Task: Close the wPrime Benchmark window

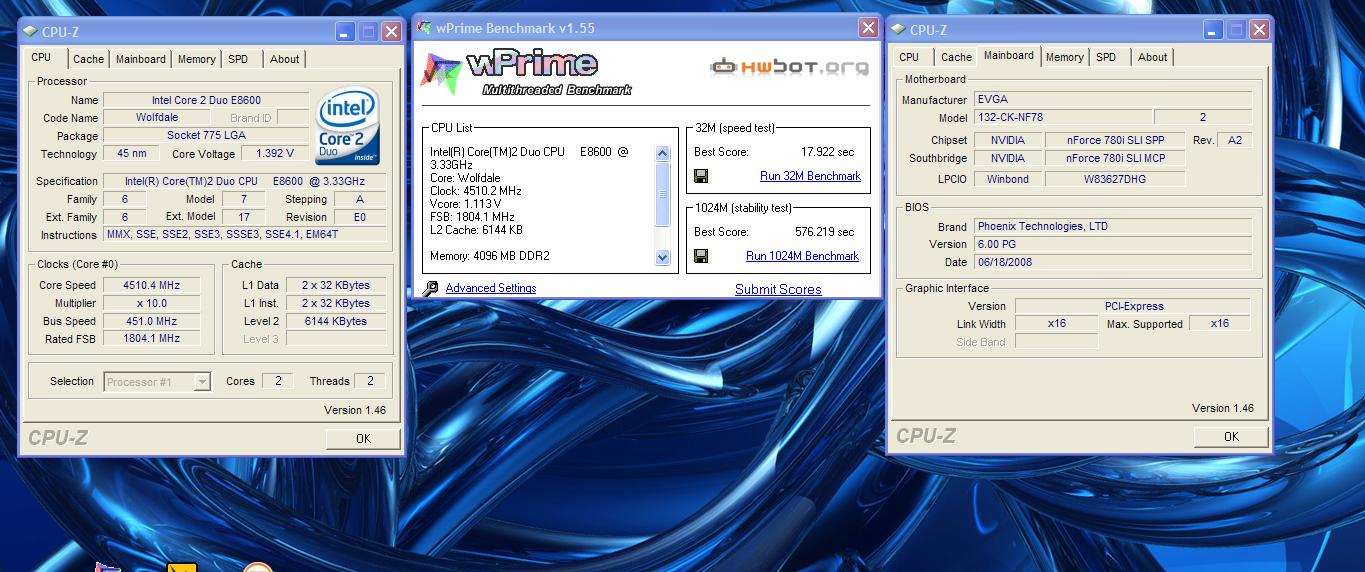Action: 868,28
